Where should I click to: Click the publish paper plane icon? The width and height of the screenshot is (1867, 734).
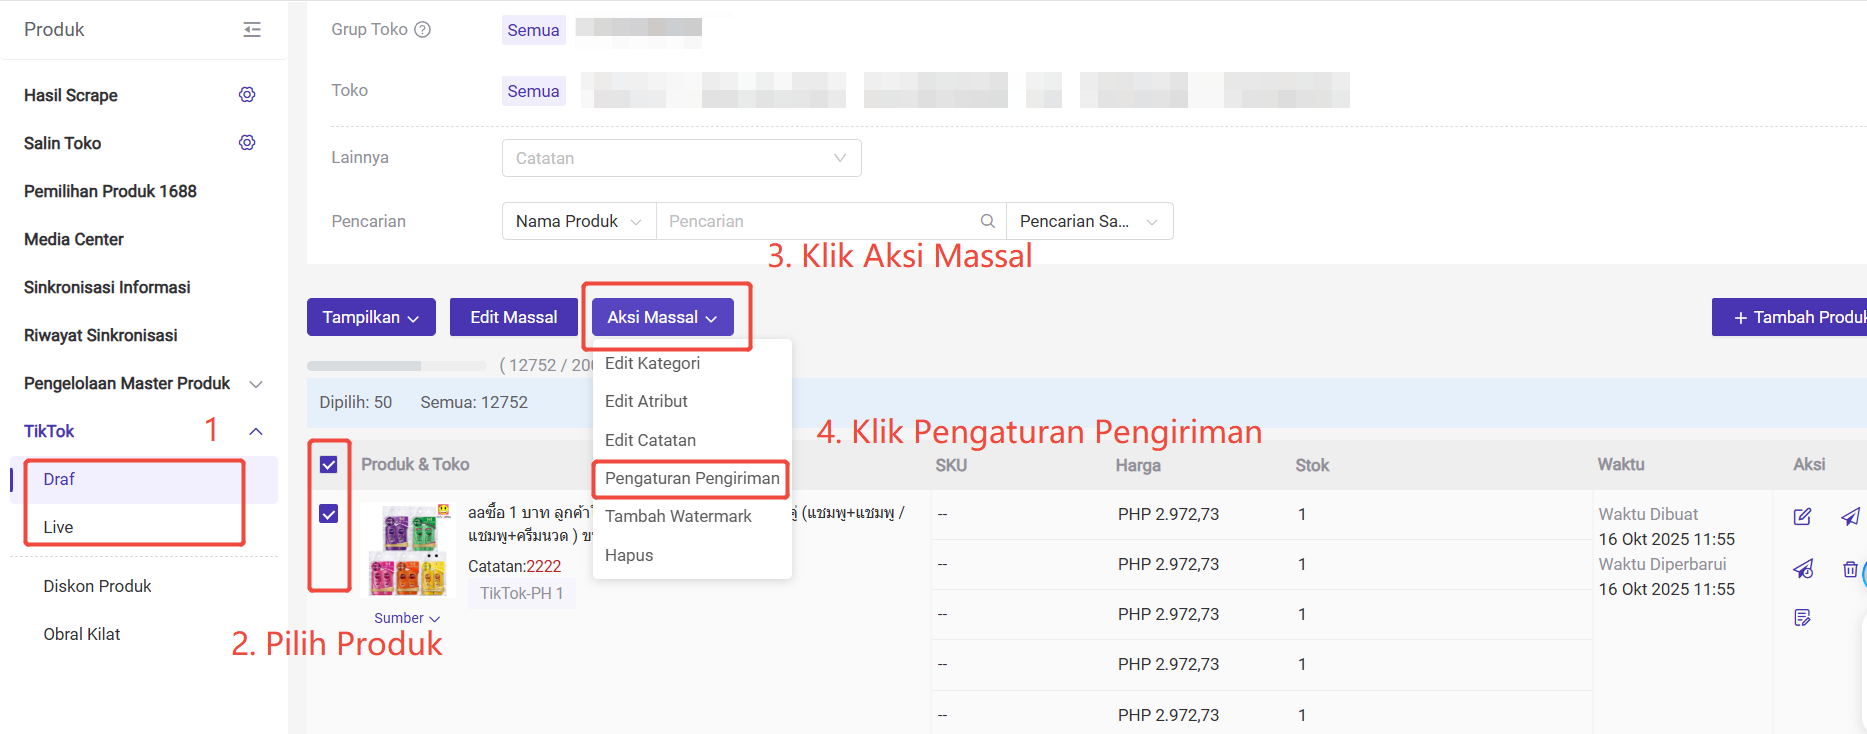pyautogui.click(x=1850, y=517)
